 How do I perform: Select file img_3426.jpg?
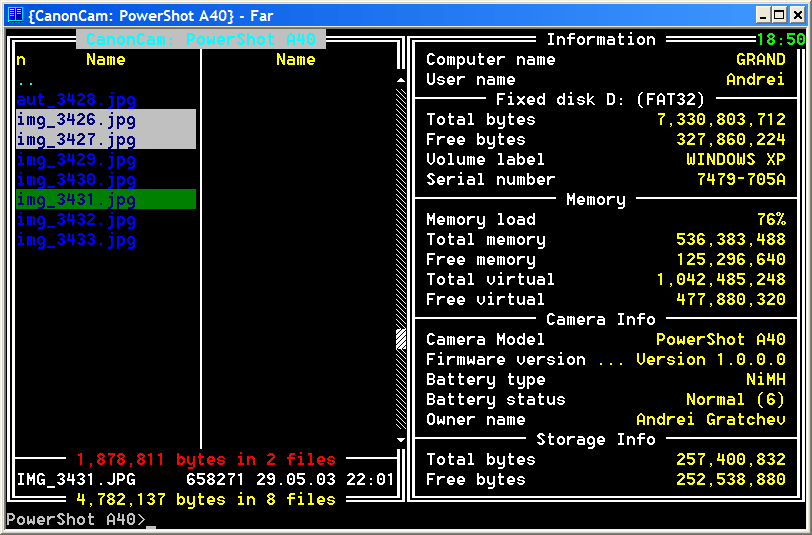tap(106, 120)
